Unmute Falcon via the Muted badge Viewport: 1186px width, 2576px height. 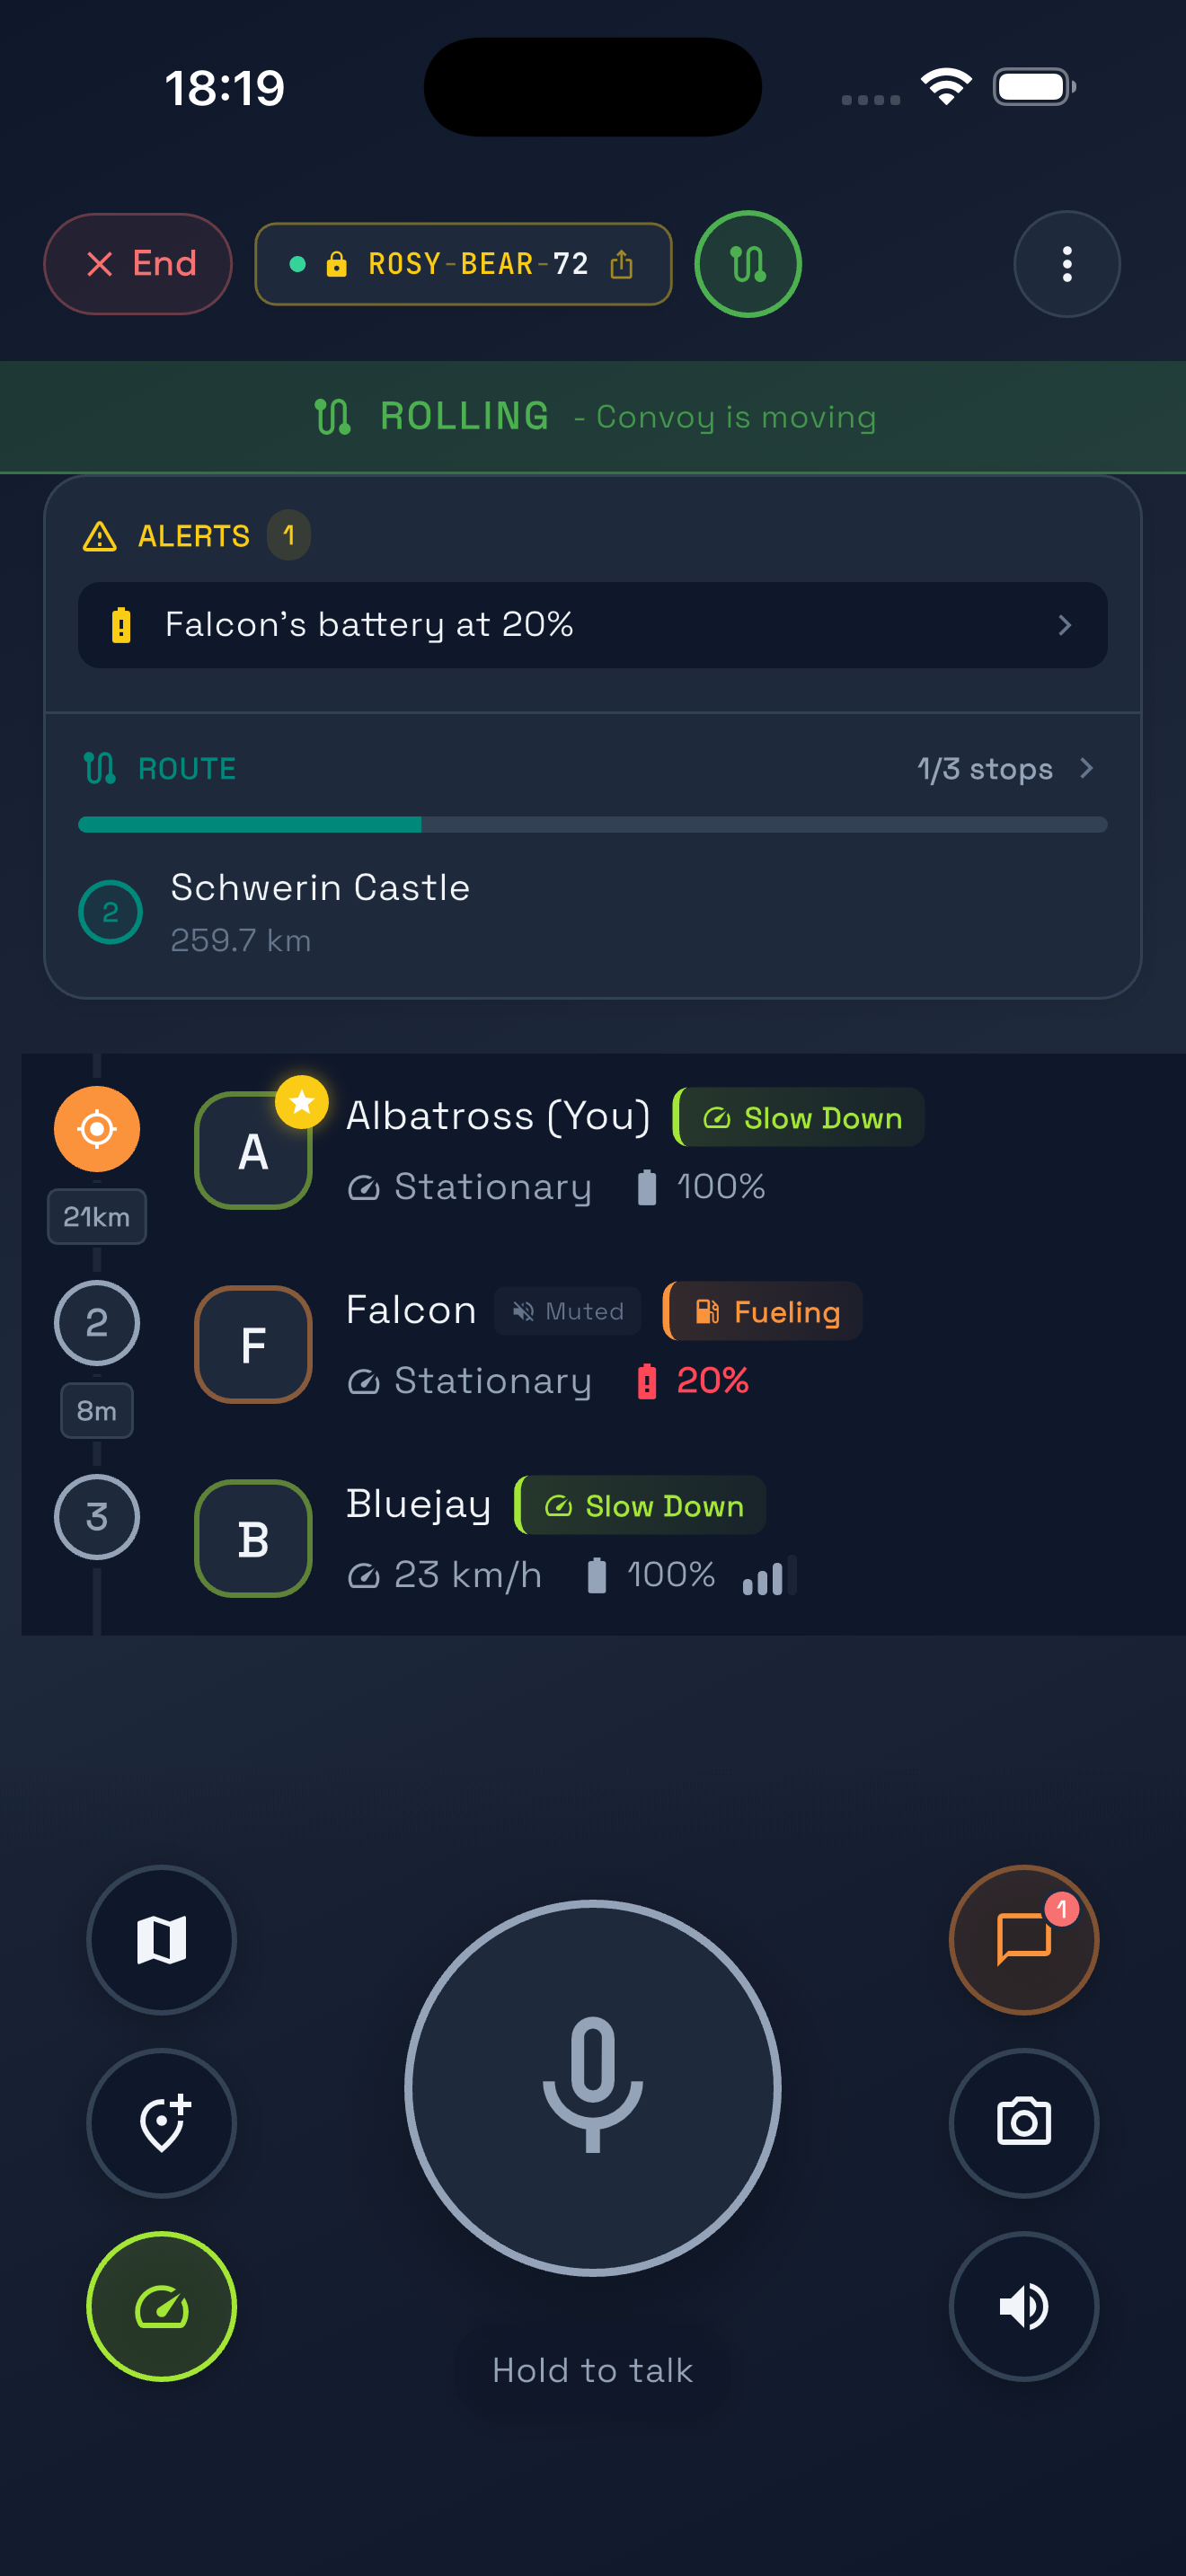click(x=567, y=1311)
